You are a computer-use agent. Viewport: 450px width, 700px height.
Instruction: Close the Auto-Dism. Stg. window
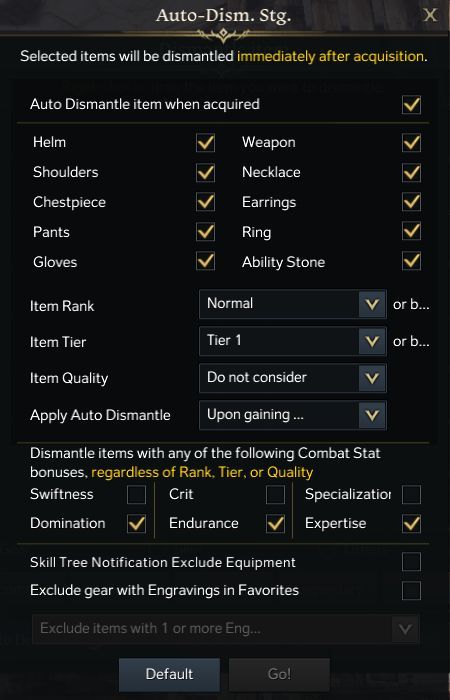pyautogui.click(x=430, y=15)
